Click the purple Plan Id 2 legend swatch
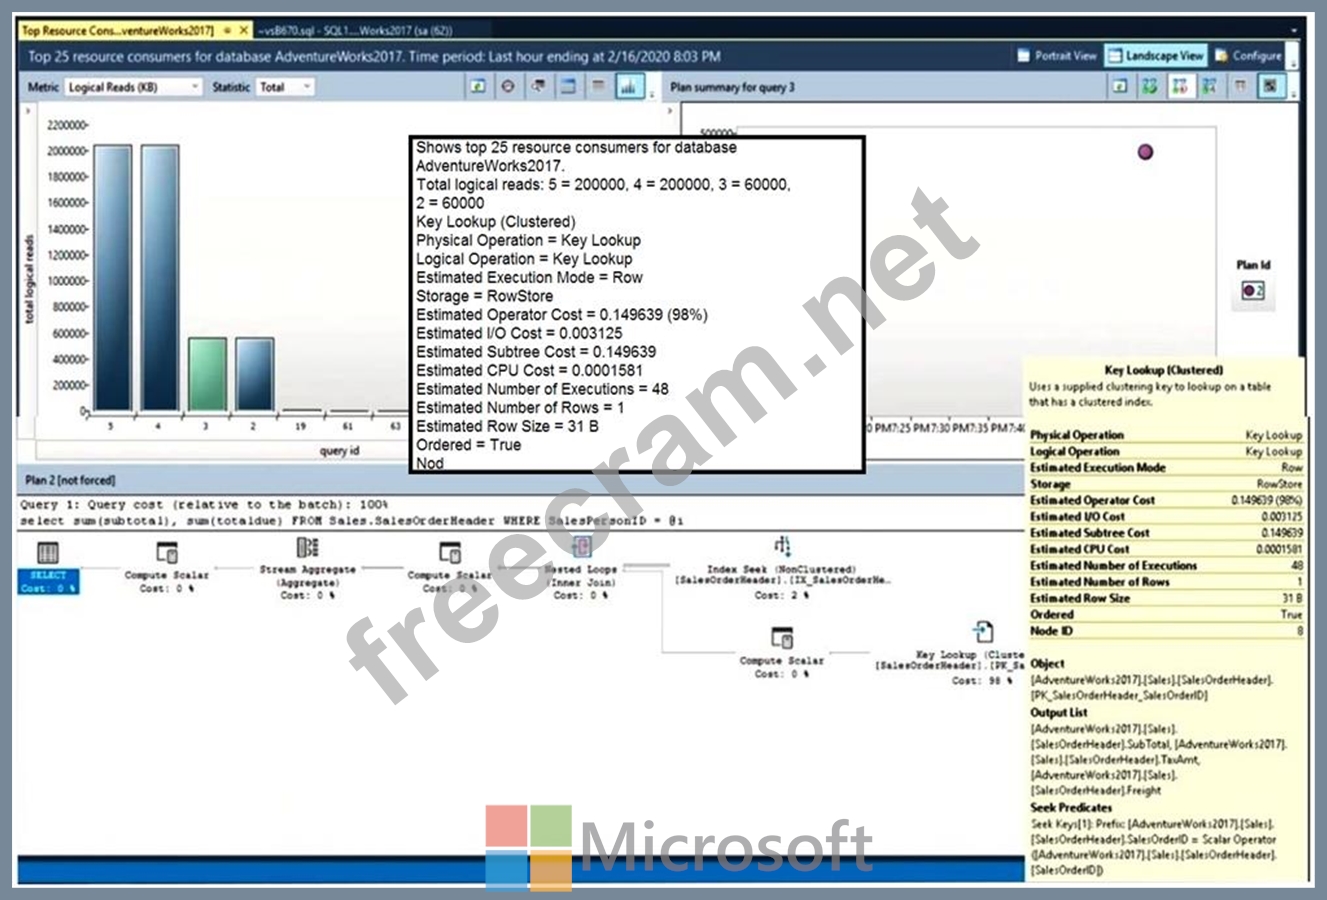The image size is (1327, 900). [x=1252, y=291]
